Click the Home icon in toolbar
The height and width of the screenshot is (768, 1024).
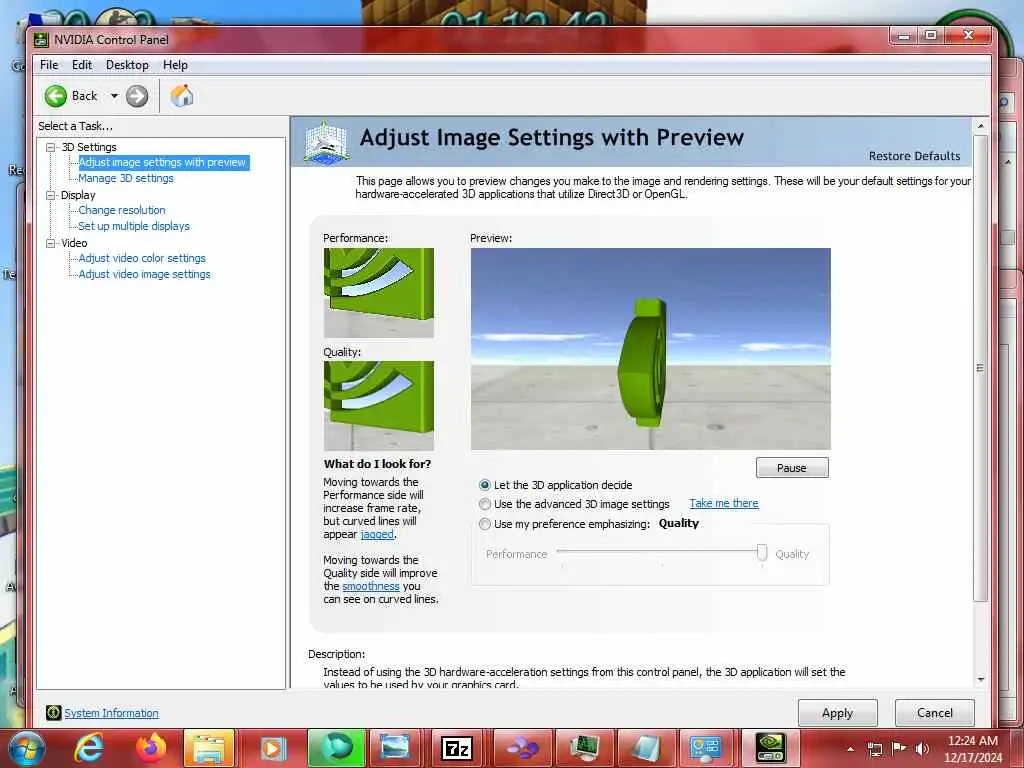pos(182,96)
